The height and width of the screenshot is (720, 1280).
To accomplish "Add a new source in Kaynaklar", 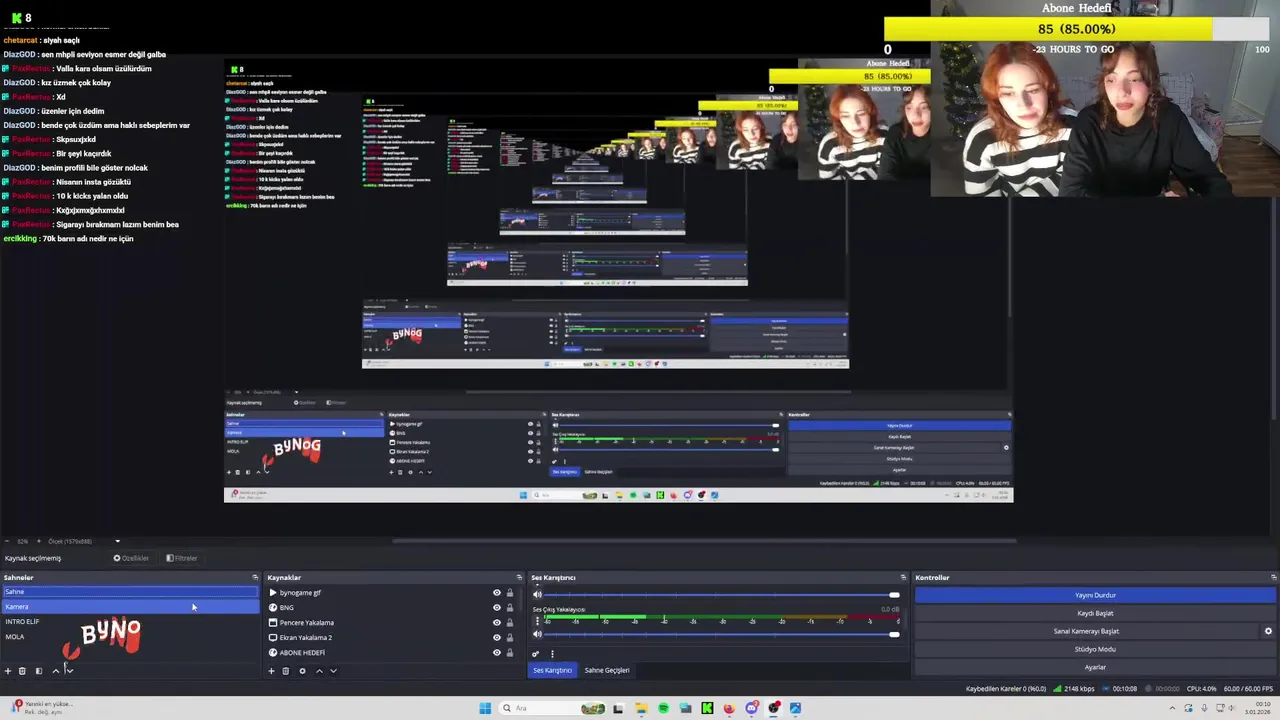I will click(271, 671).
